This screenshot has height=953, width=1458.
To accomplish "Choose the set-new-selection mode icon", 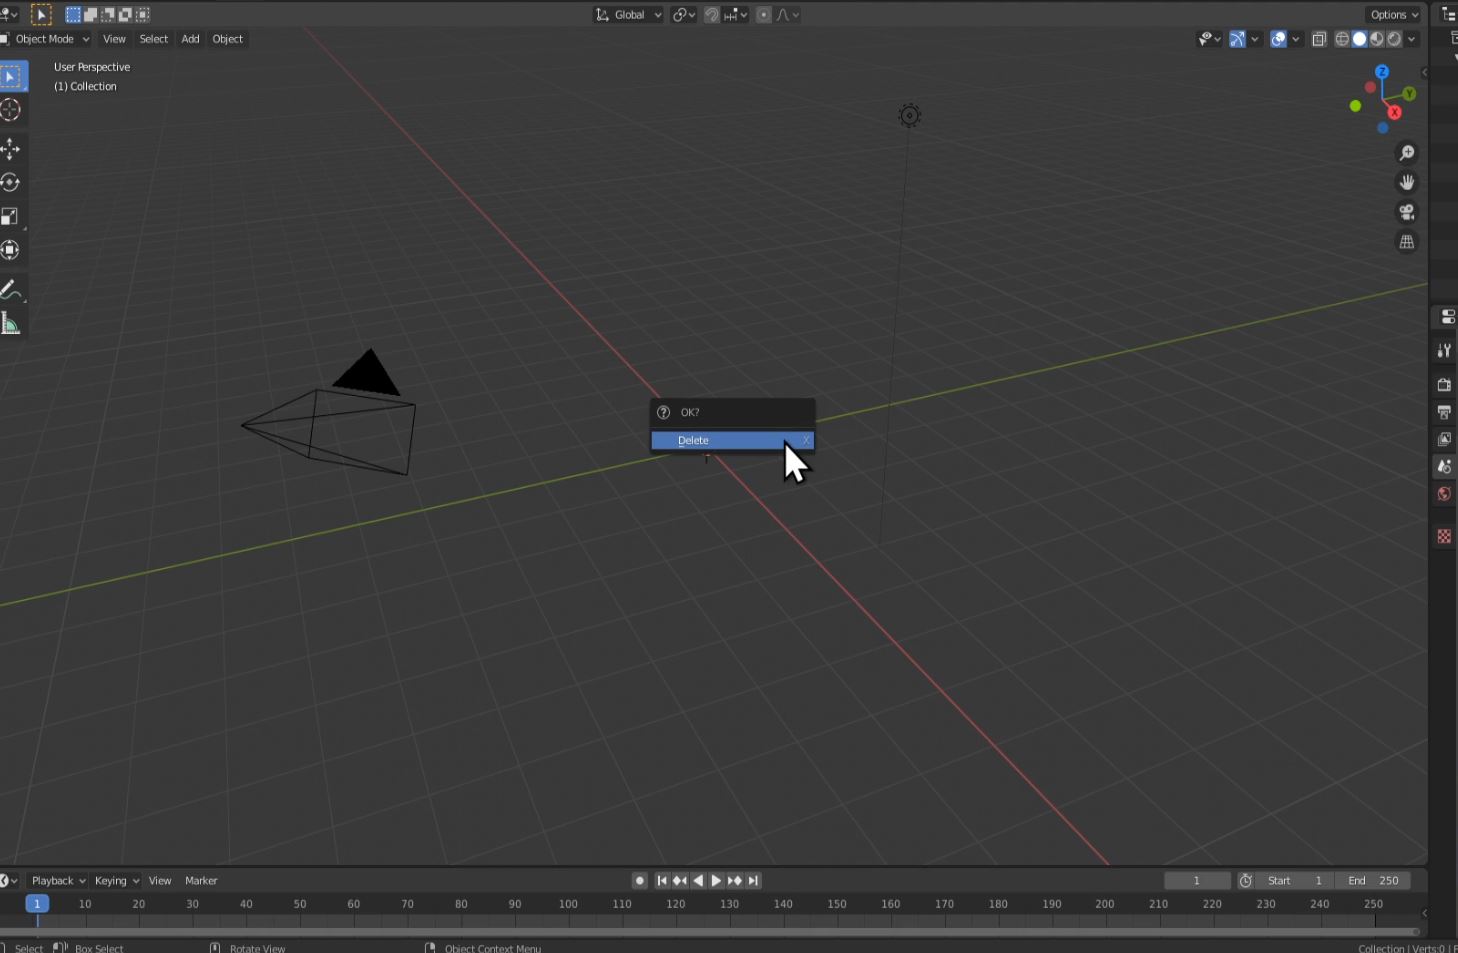I will [x=73, y=15].
